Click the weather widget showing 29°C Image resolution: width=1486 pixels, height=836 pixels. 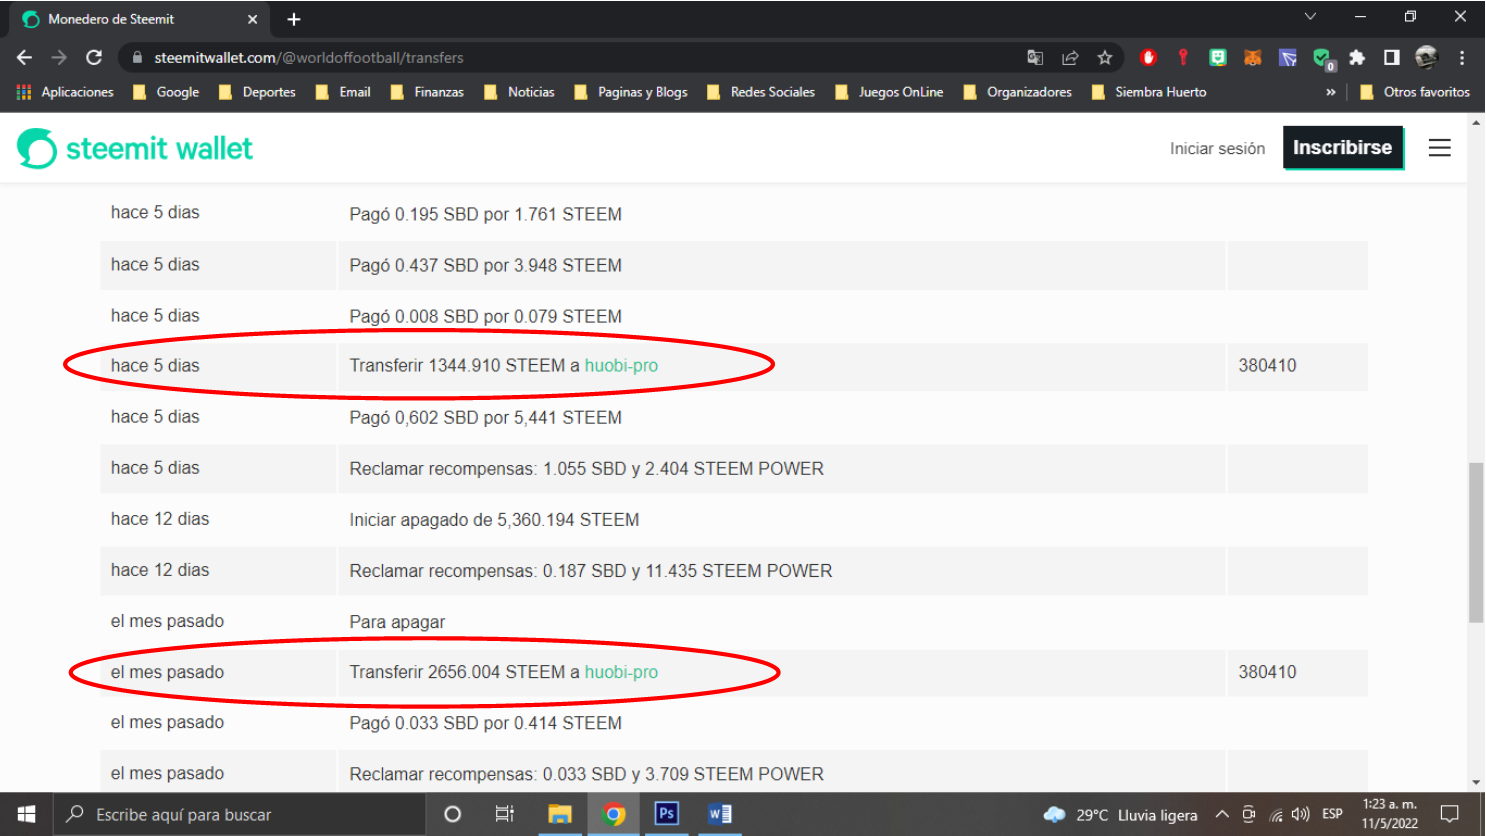pyautogui.click(x=1120, y=814)
